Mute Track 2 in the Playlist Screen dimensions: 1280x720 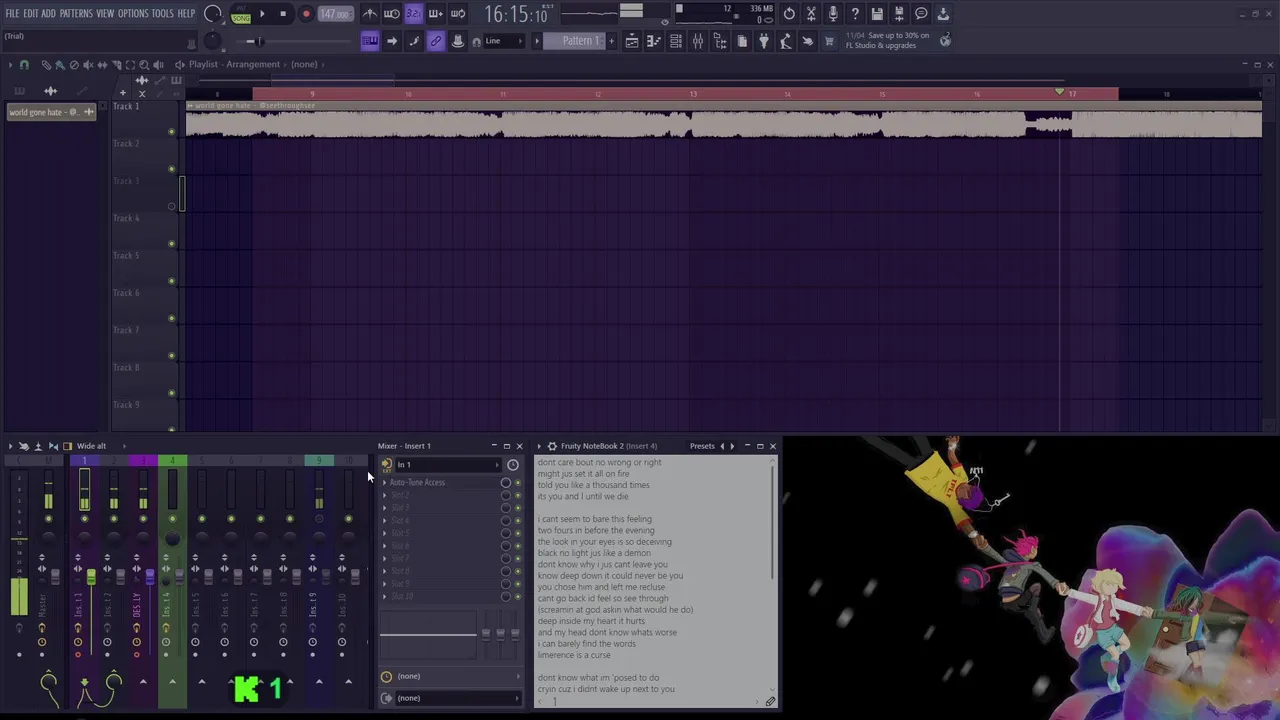pyautogui.click(x=171, y=169)
